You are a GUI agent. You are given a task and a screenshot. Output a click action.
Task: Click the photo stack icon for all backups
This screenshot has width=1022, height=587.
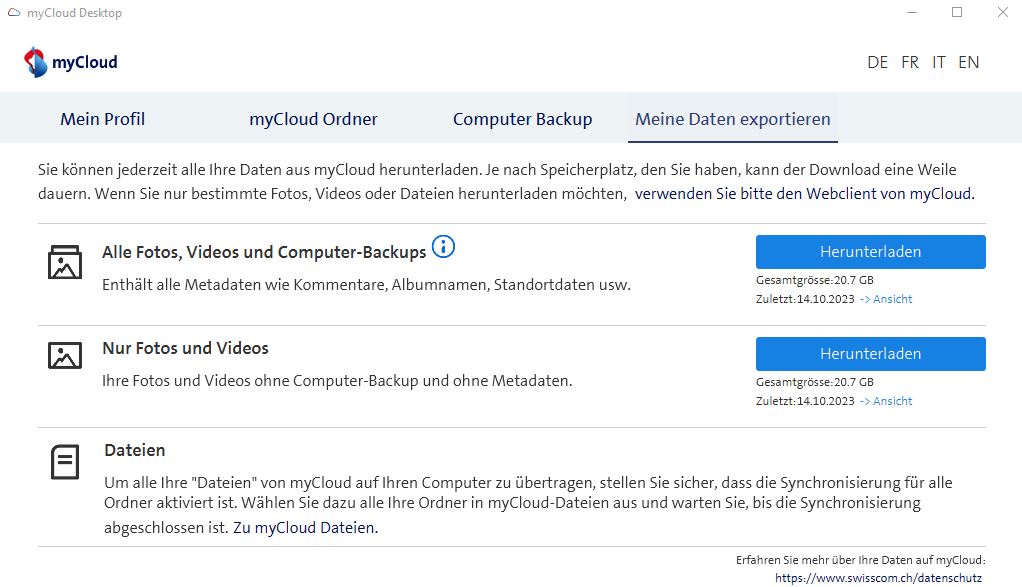click(x=65, y=262)
